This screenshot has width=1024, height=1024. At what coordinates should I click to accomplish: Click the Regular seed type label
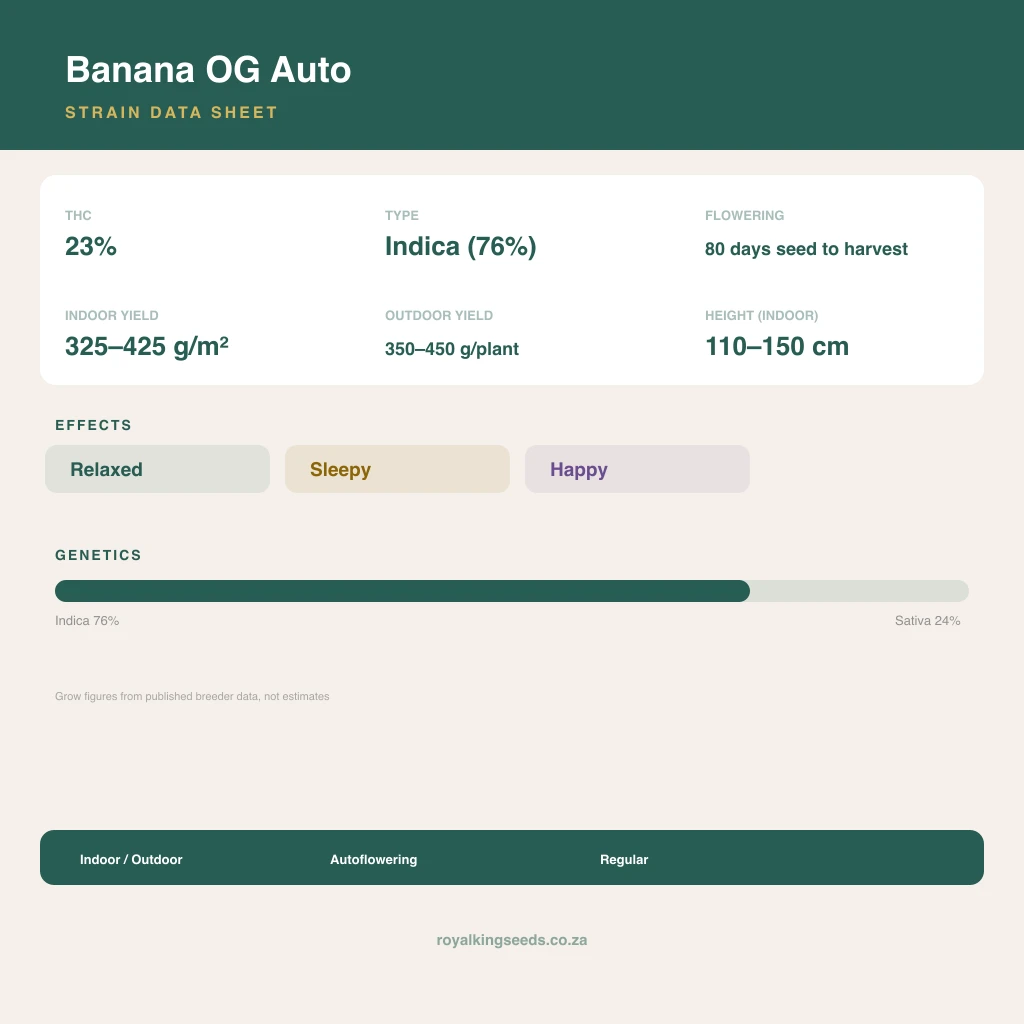coord(624,859)
